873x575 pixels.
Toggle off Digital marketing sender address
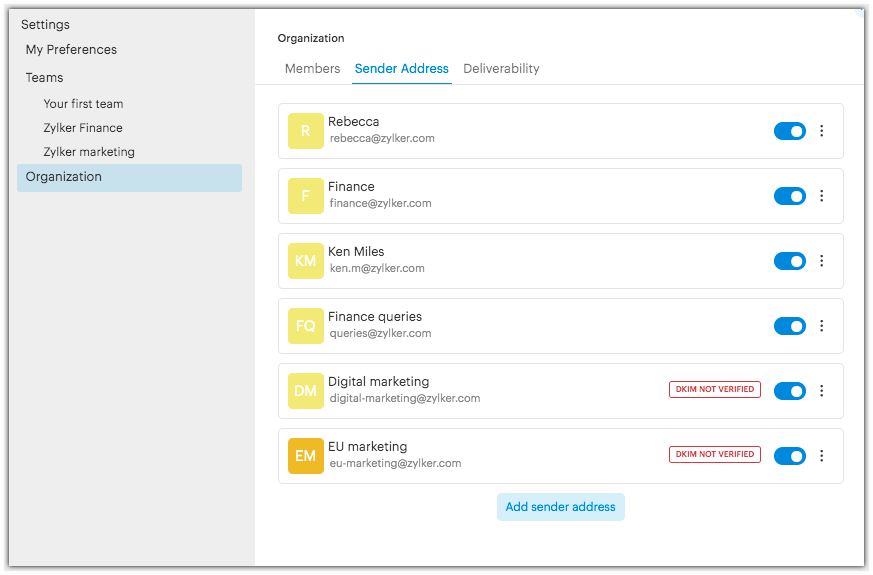click(789, 391)
